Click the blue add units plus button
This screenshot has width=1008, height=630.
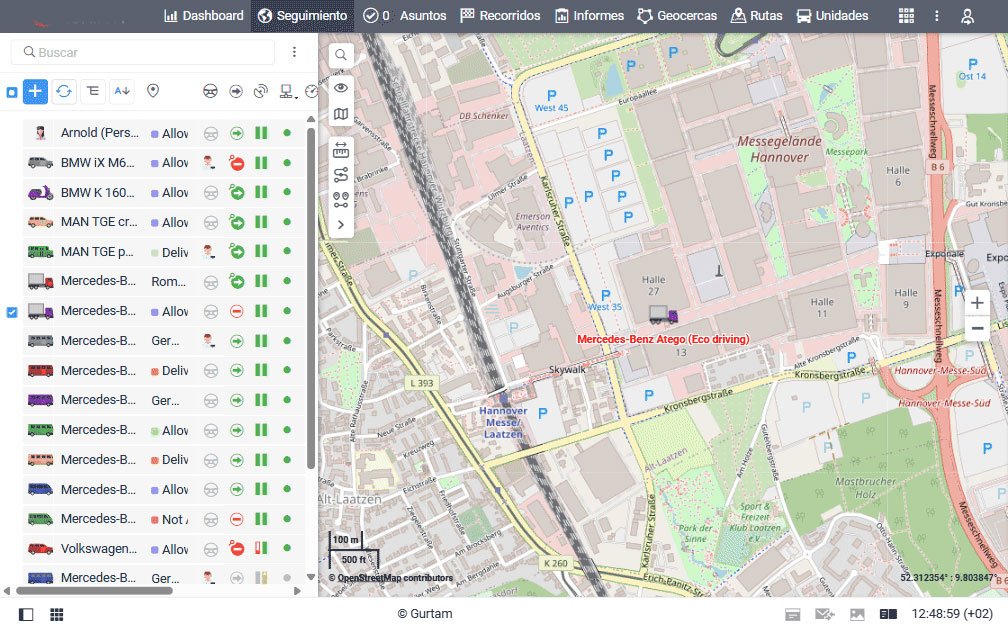[x=35, y=91]
